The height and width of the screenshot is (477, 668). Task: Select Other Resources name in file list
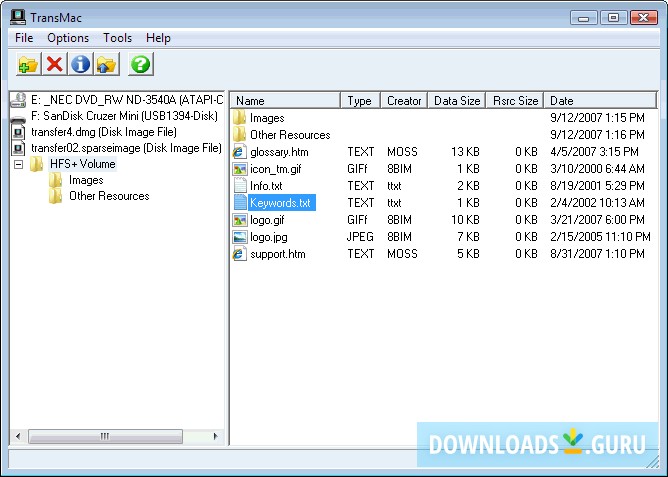click(290, 135)
